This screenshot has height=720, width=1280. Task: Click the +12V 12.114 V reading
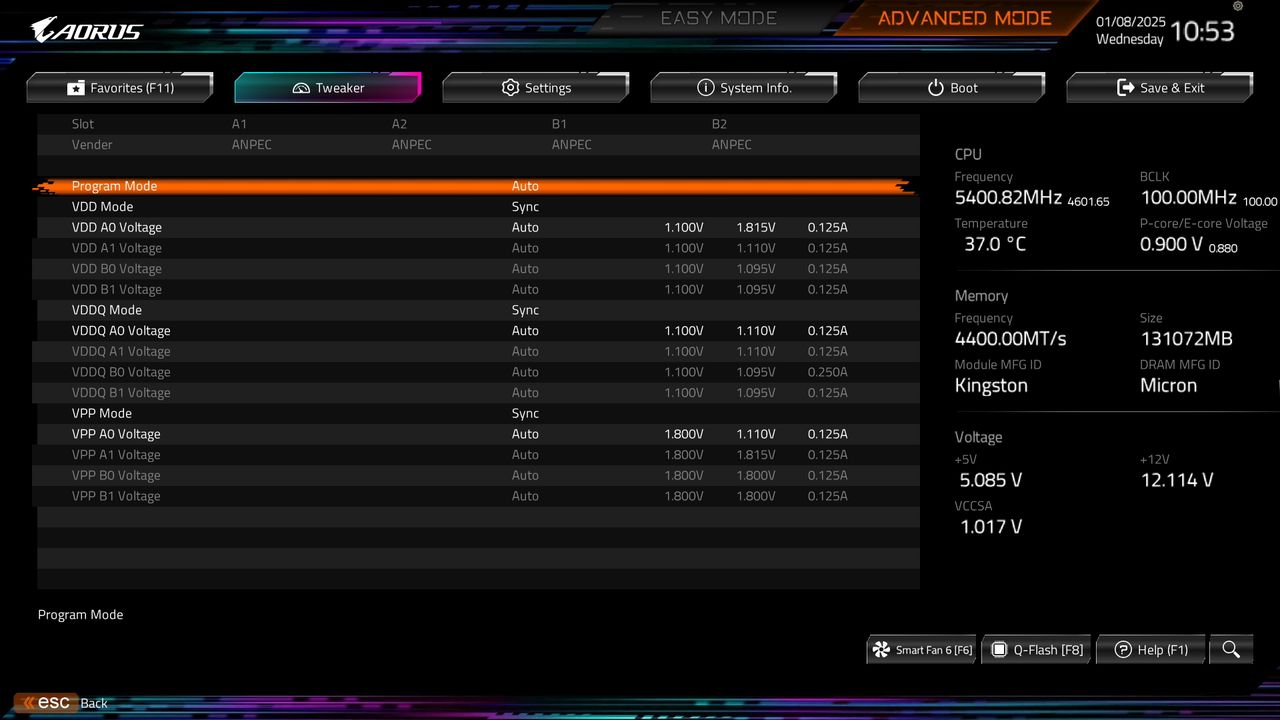(x=1177, y=480)
